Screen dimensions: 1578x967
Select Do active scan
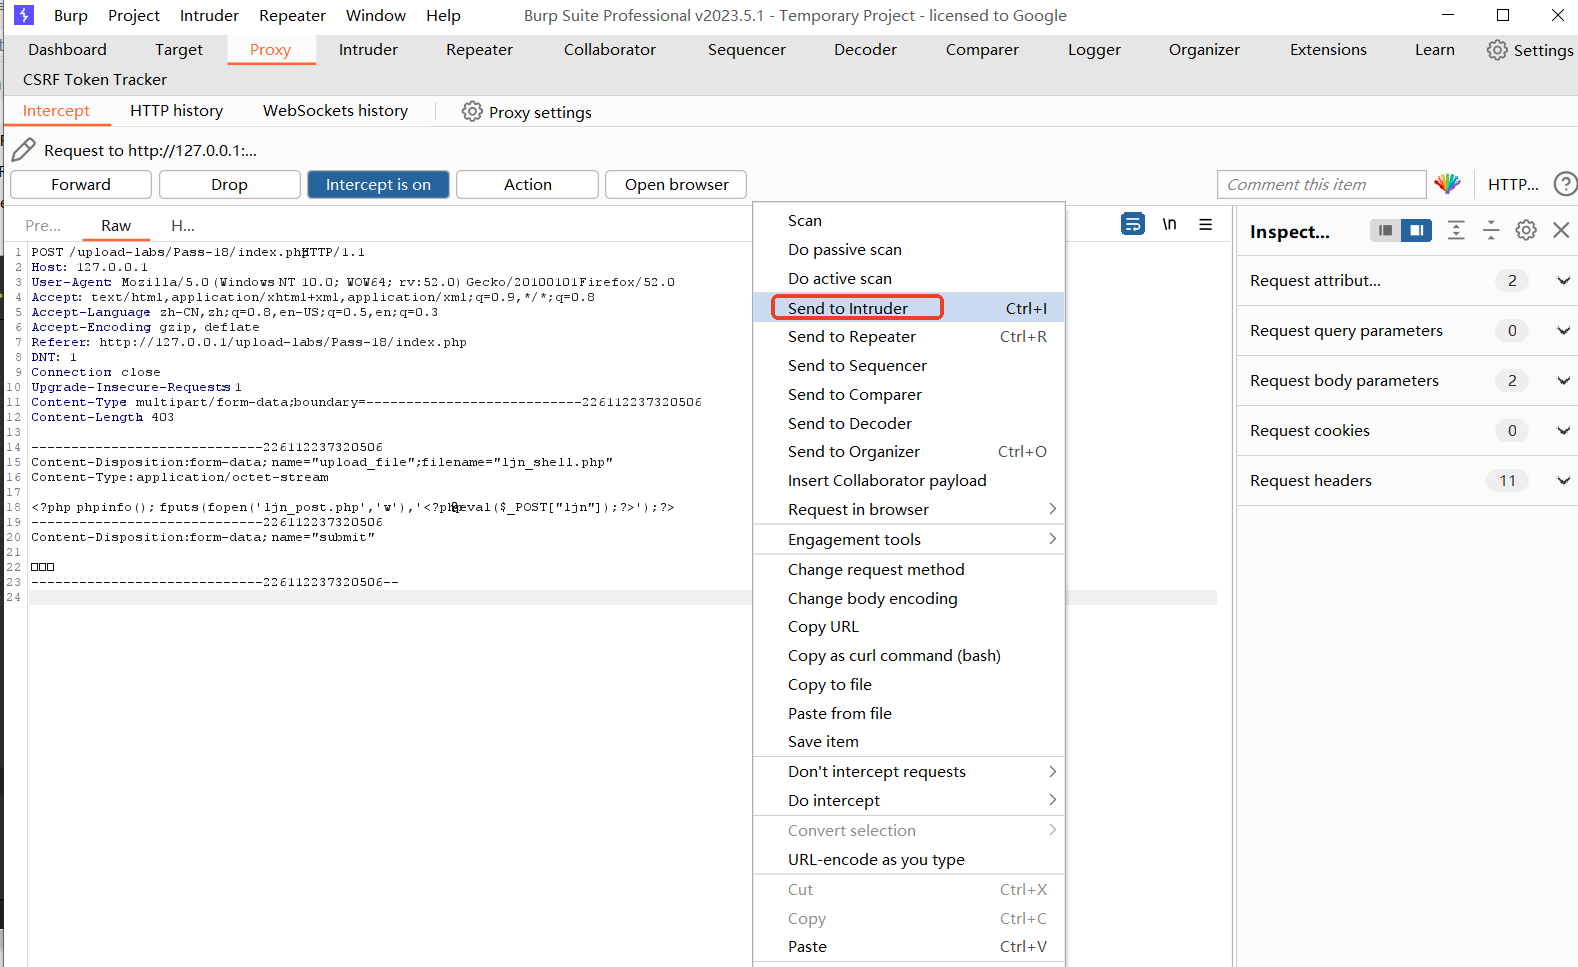pyautogui.click(x=909, y=279)
